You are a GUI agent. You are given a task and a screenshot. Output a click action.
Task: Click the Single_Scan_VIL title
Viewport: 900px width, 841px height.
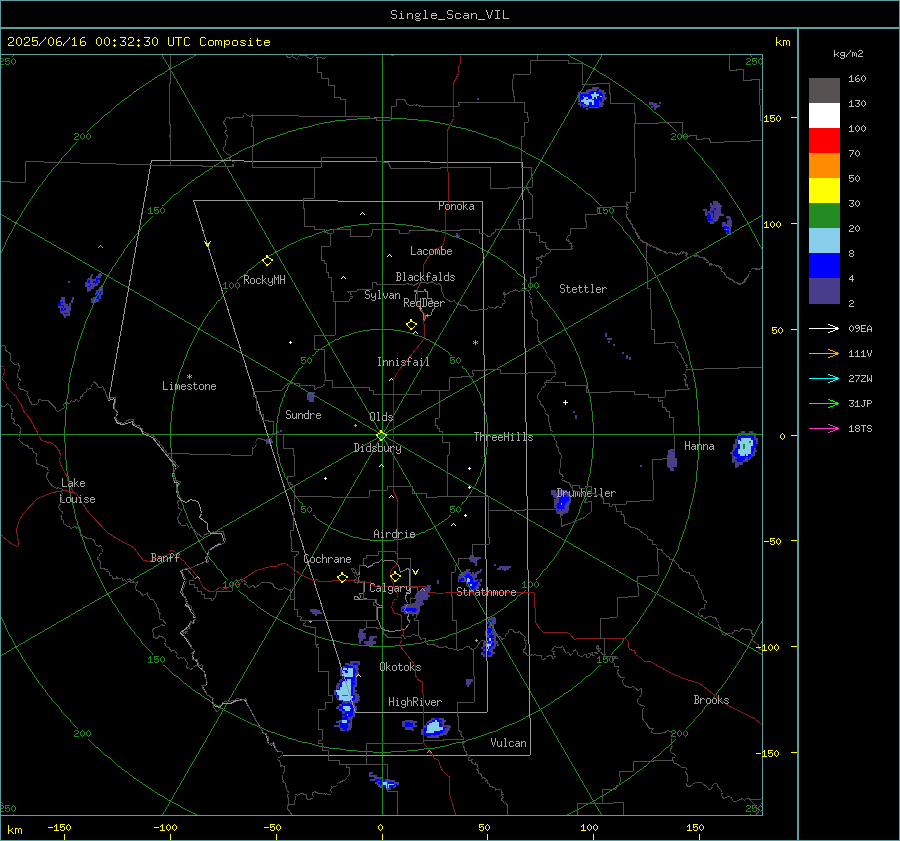(449, 15)
